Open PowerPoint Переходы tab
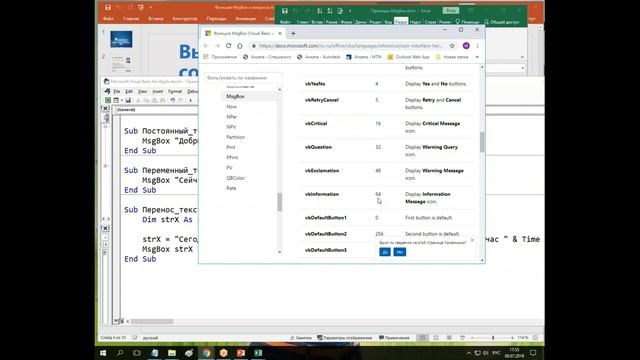 [216, 19]
